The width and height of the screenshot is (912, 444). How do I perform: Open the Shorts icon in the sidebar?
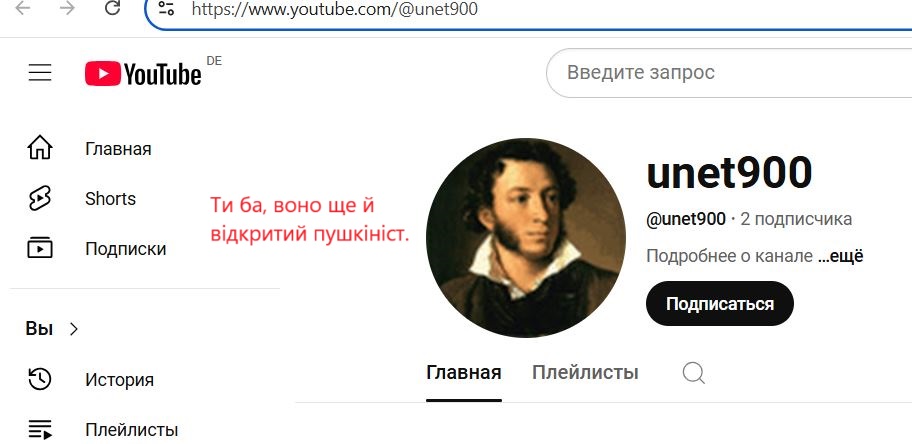pyautogui.click(x=40, y=199)
